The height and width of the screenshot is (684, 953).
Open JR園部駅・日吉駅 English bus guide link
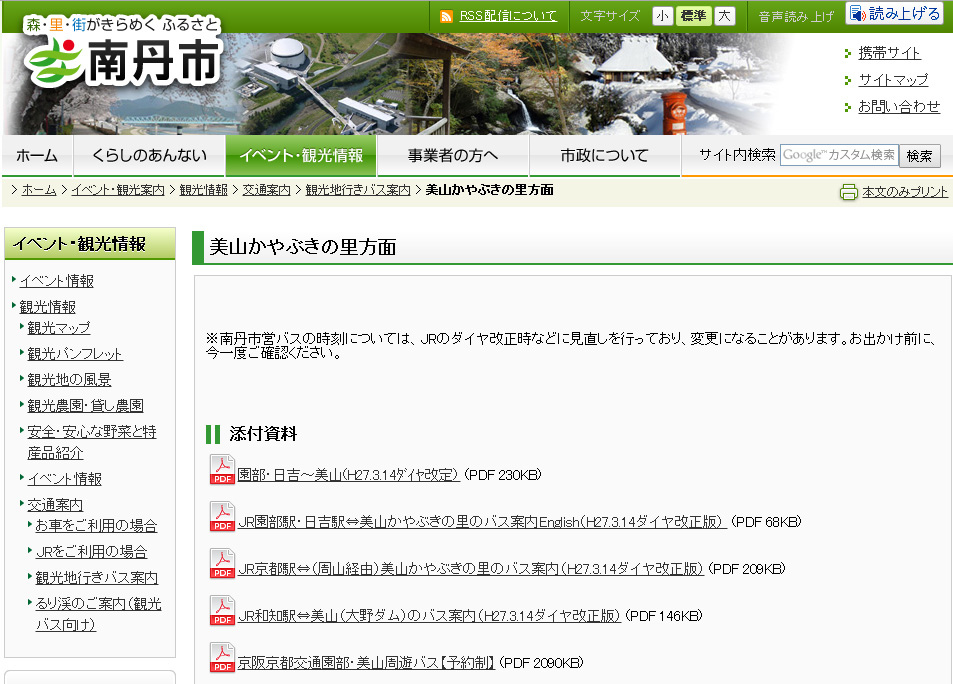tap(482, 522)
